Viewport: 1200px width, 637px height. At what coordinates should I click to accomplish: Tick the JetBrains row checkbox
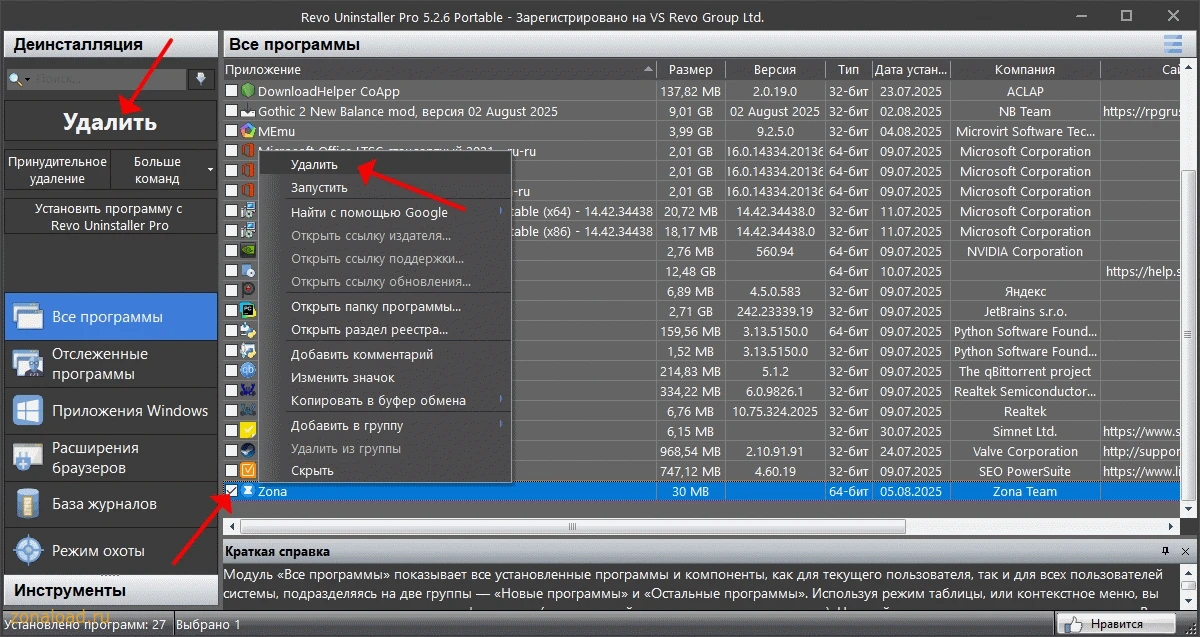[x=232, y=311]
